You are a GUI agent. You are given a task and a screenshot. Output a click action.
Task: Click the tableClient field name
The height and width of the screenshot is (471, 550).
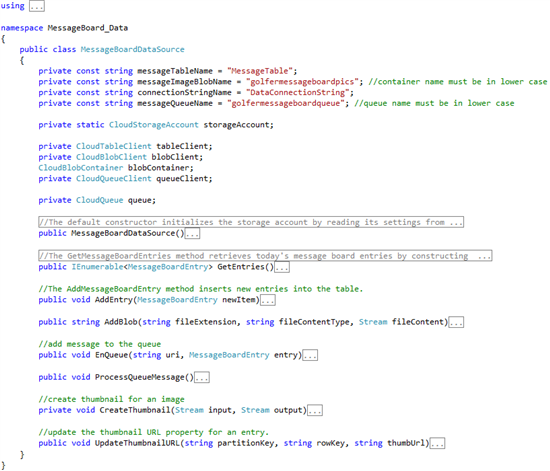tap(182, 146)
